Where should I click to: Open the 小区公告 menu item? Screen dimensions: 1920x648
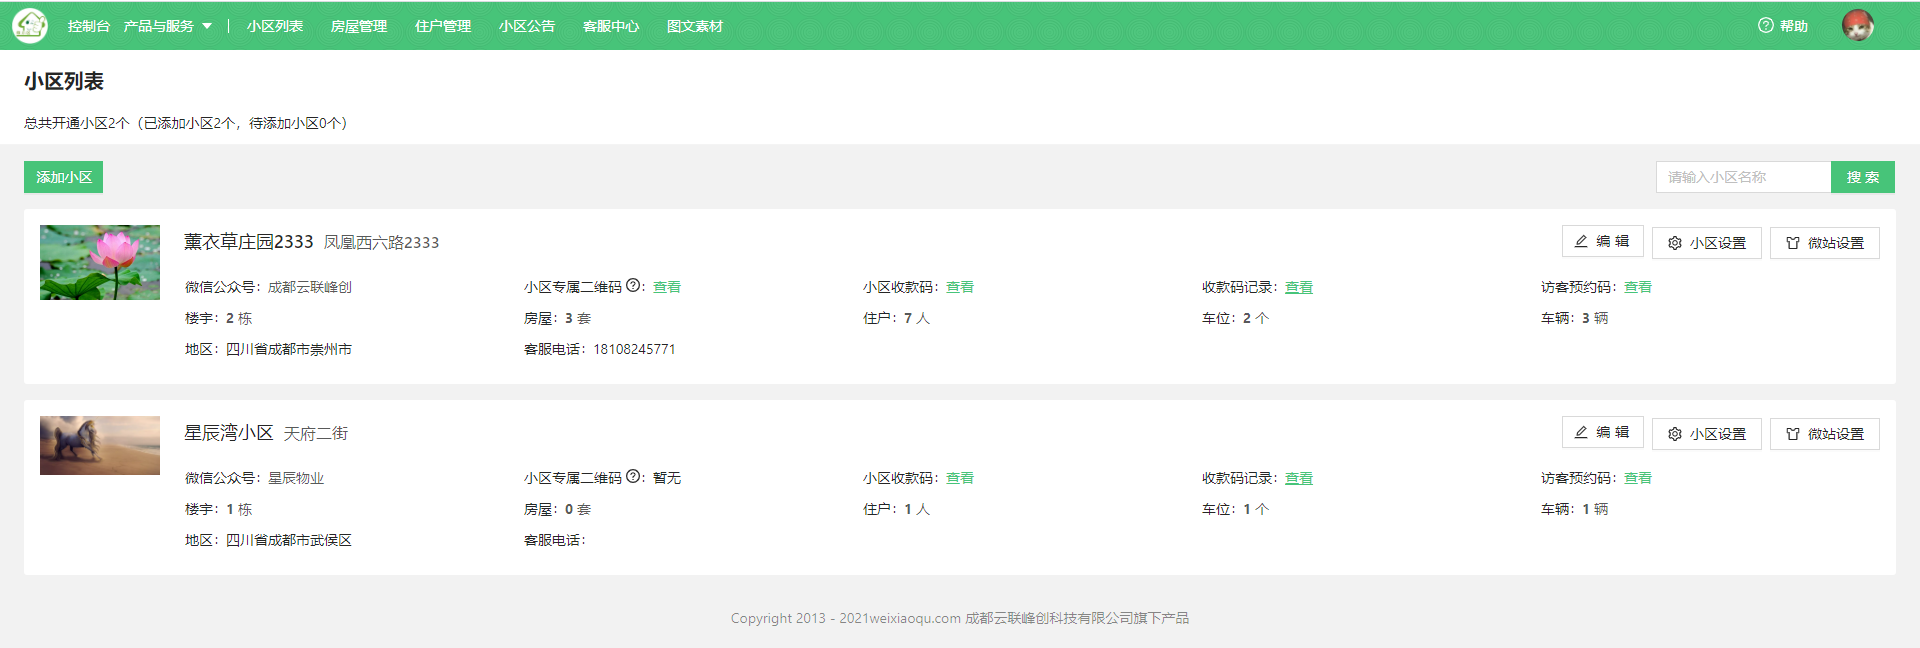tap(527, 26)
